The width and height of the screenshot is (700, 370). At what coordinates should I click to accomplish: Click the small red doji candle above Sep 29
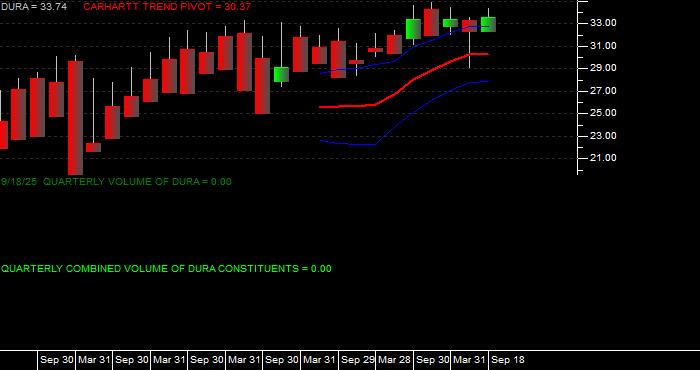pos(356,62)
